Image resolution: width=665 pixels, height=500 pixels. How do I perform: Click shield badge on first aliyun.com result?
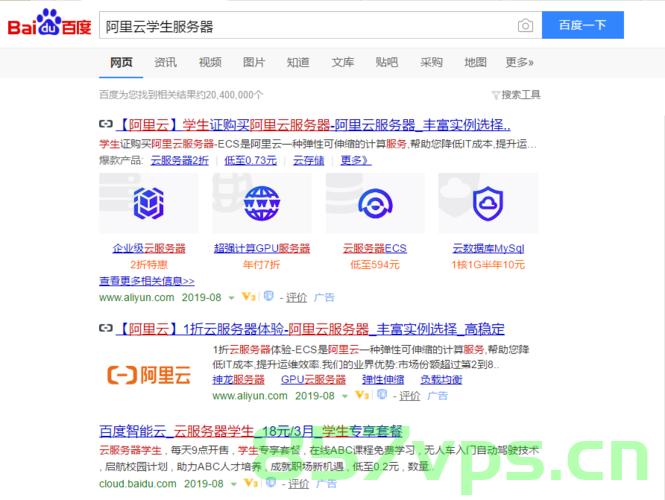point(269,296)
